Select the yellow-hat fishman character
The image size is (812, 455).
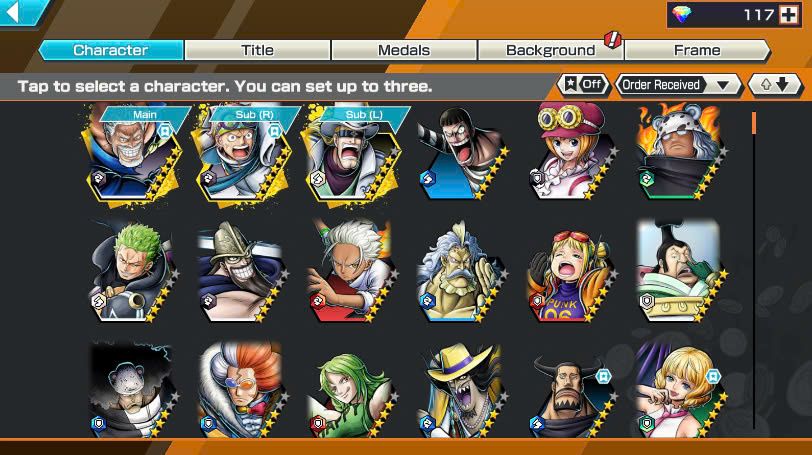(462, 390)
